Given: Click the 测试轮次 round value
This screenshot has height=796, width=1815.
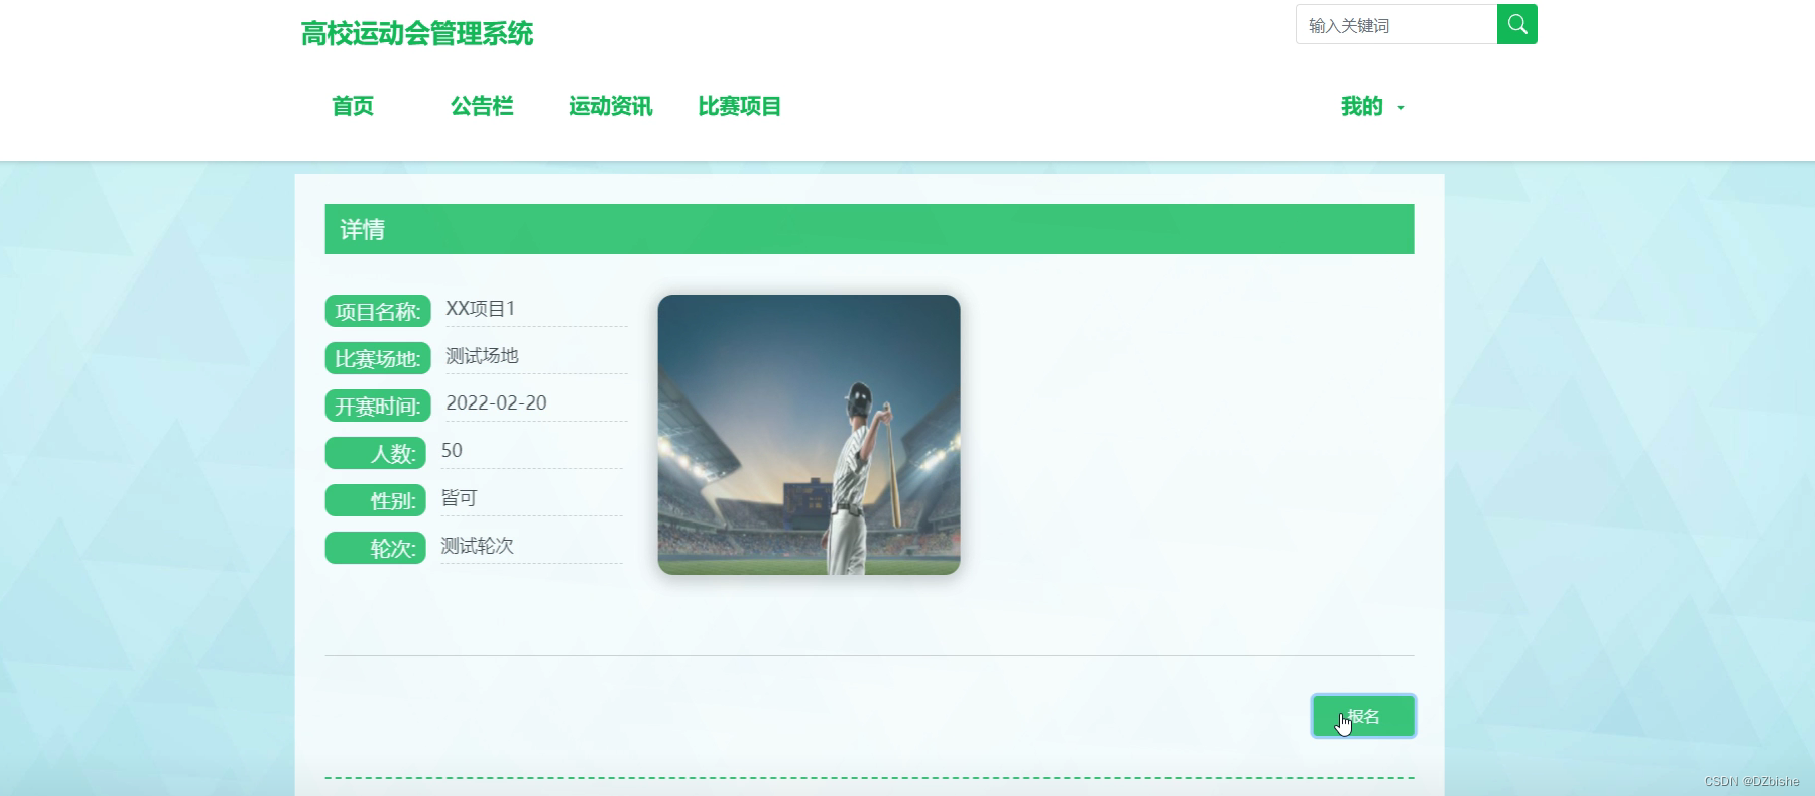Looking at the screenshot, I should [477, 546].
